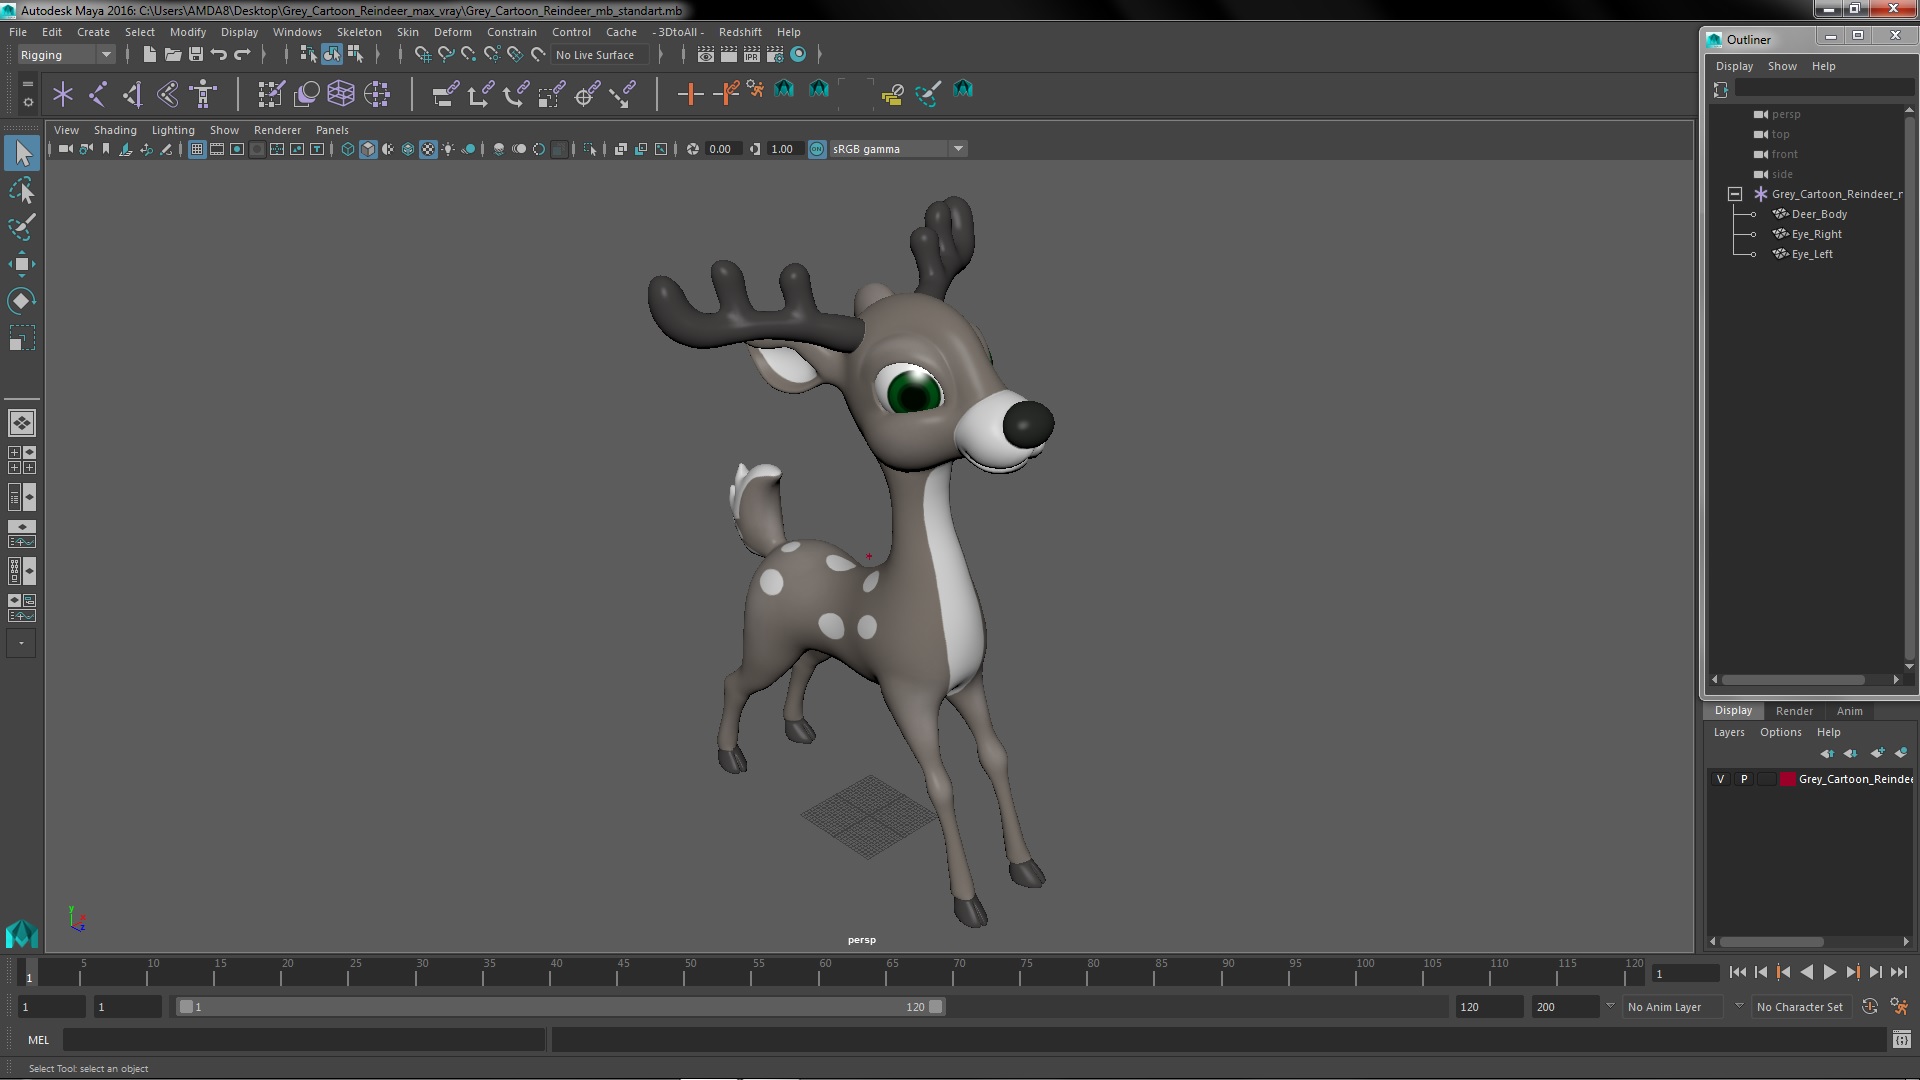Image resolution: width=1920 pixels, height=1080 pixels.
Task: Click MEL command line language label
Action: coord(38,1040)
